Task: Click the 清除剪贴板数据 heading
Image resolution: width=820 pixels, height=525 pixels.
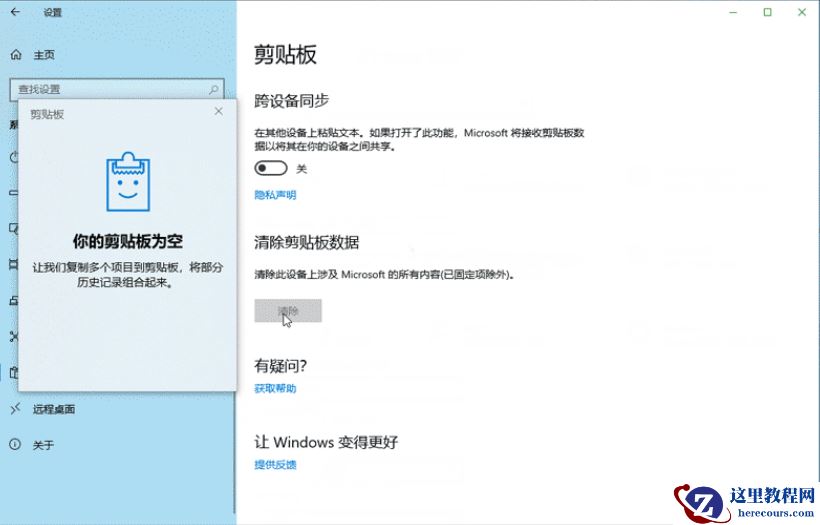Action: (x=306, y=243)
